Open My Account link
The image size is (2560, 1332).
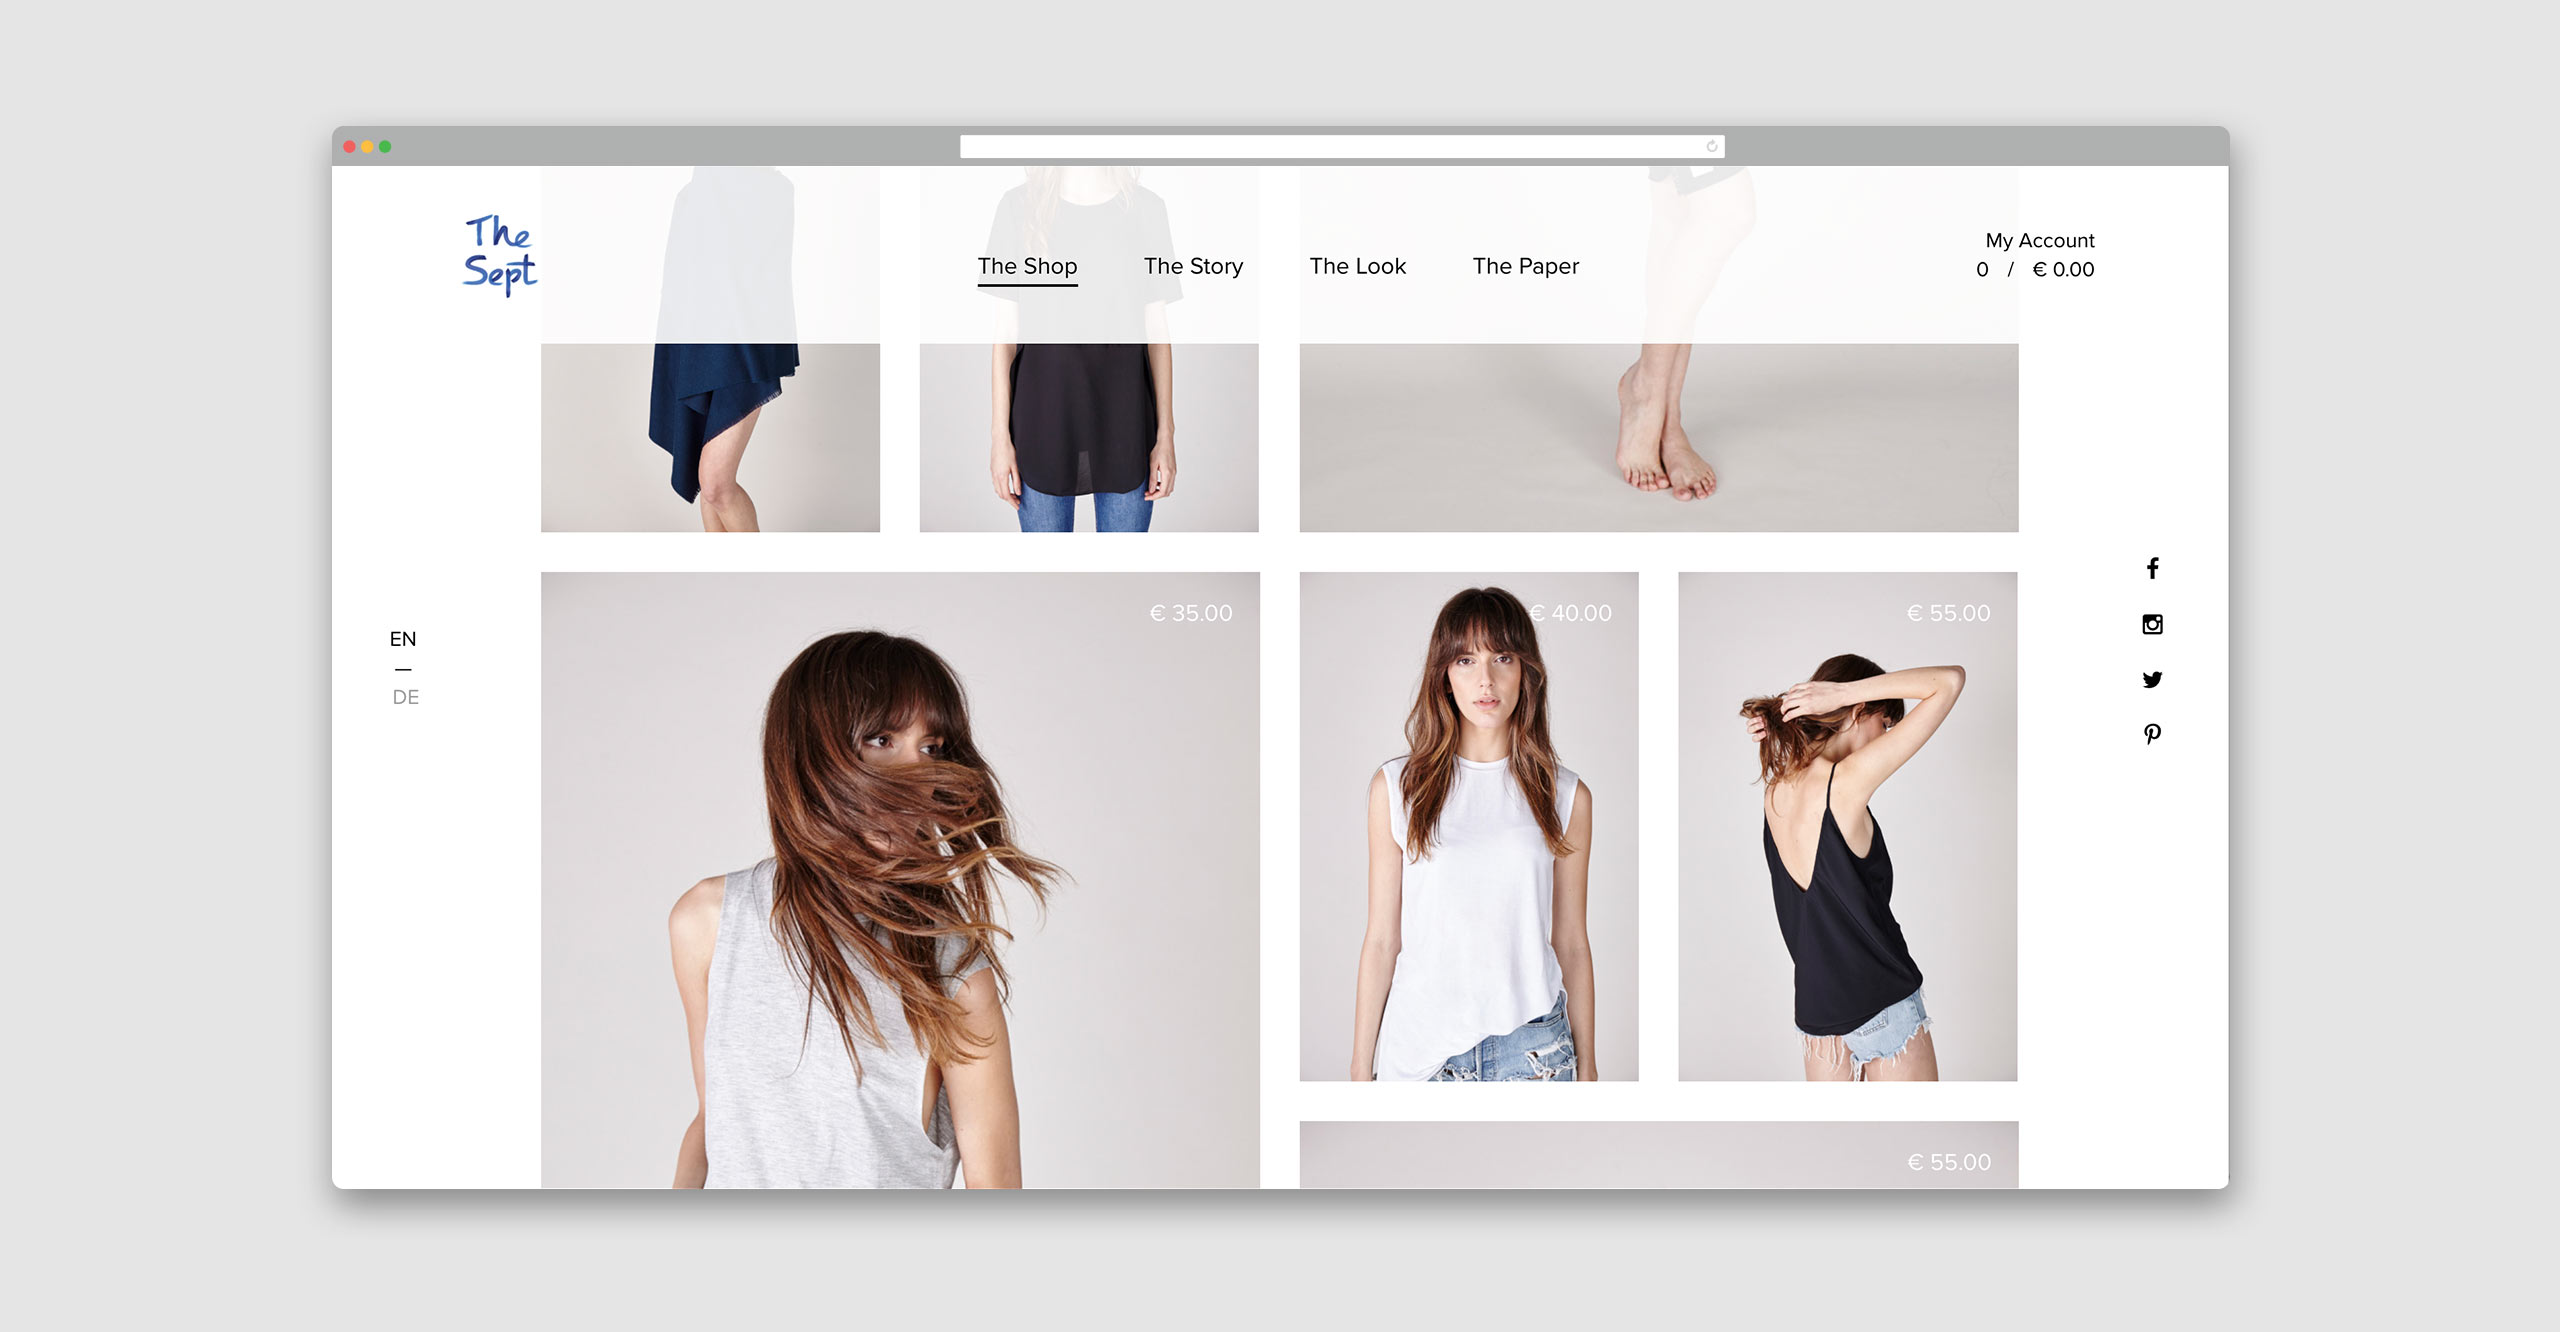pyautogui.click(x=2039, y=240)
